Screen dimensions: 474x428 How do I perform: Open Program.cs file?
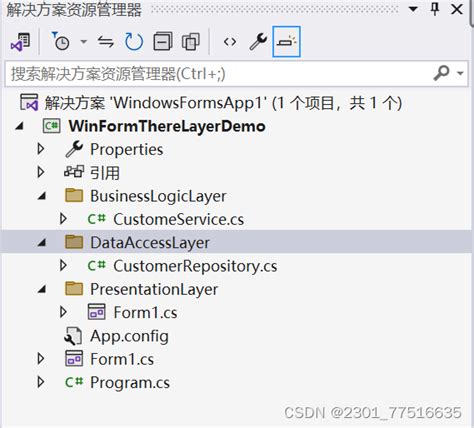[x=130, y=383]
